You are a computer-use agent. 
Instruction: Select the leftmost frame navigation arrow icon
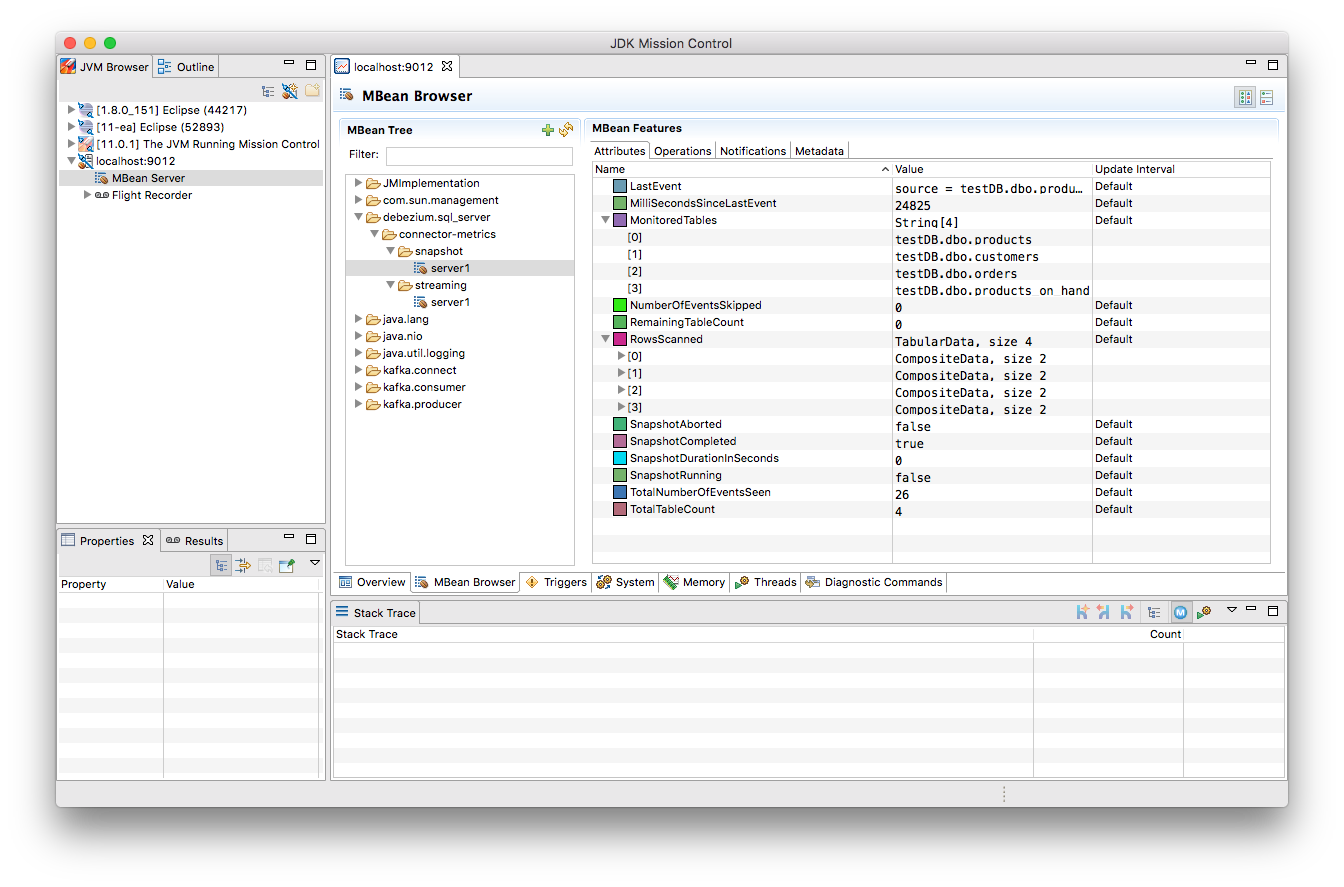pos(1083,611)
